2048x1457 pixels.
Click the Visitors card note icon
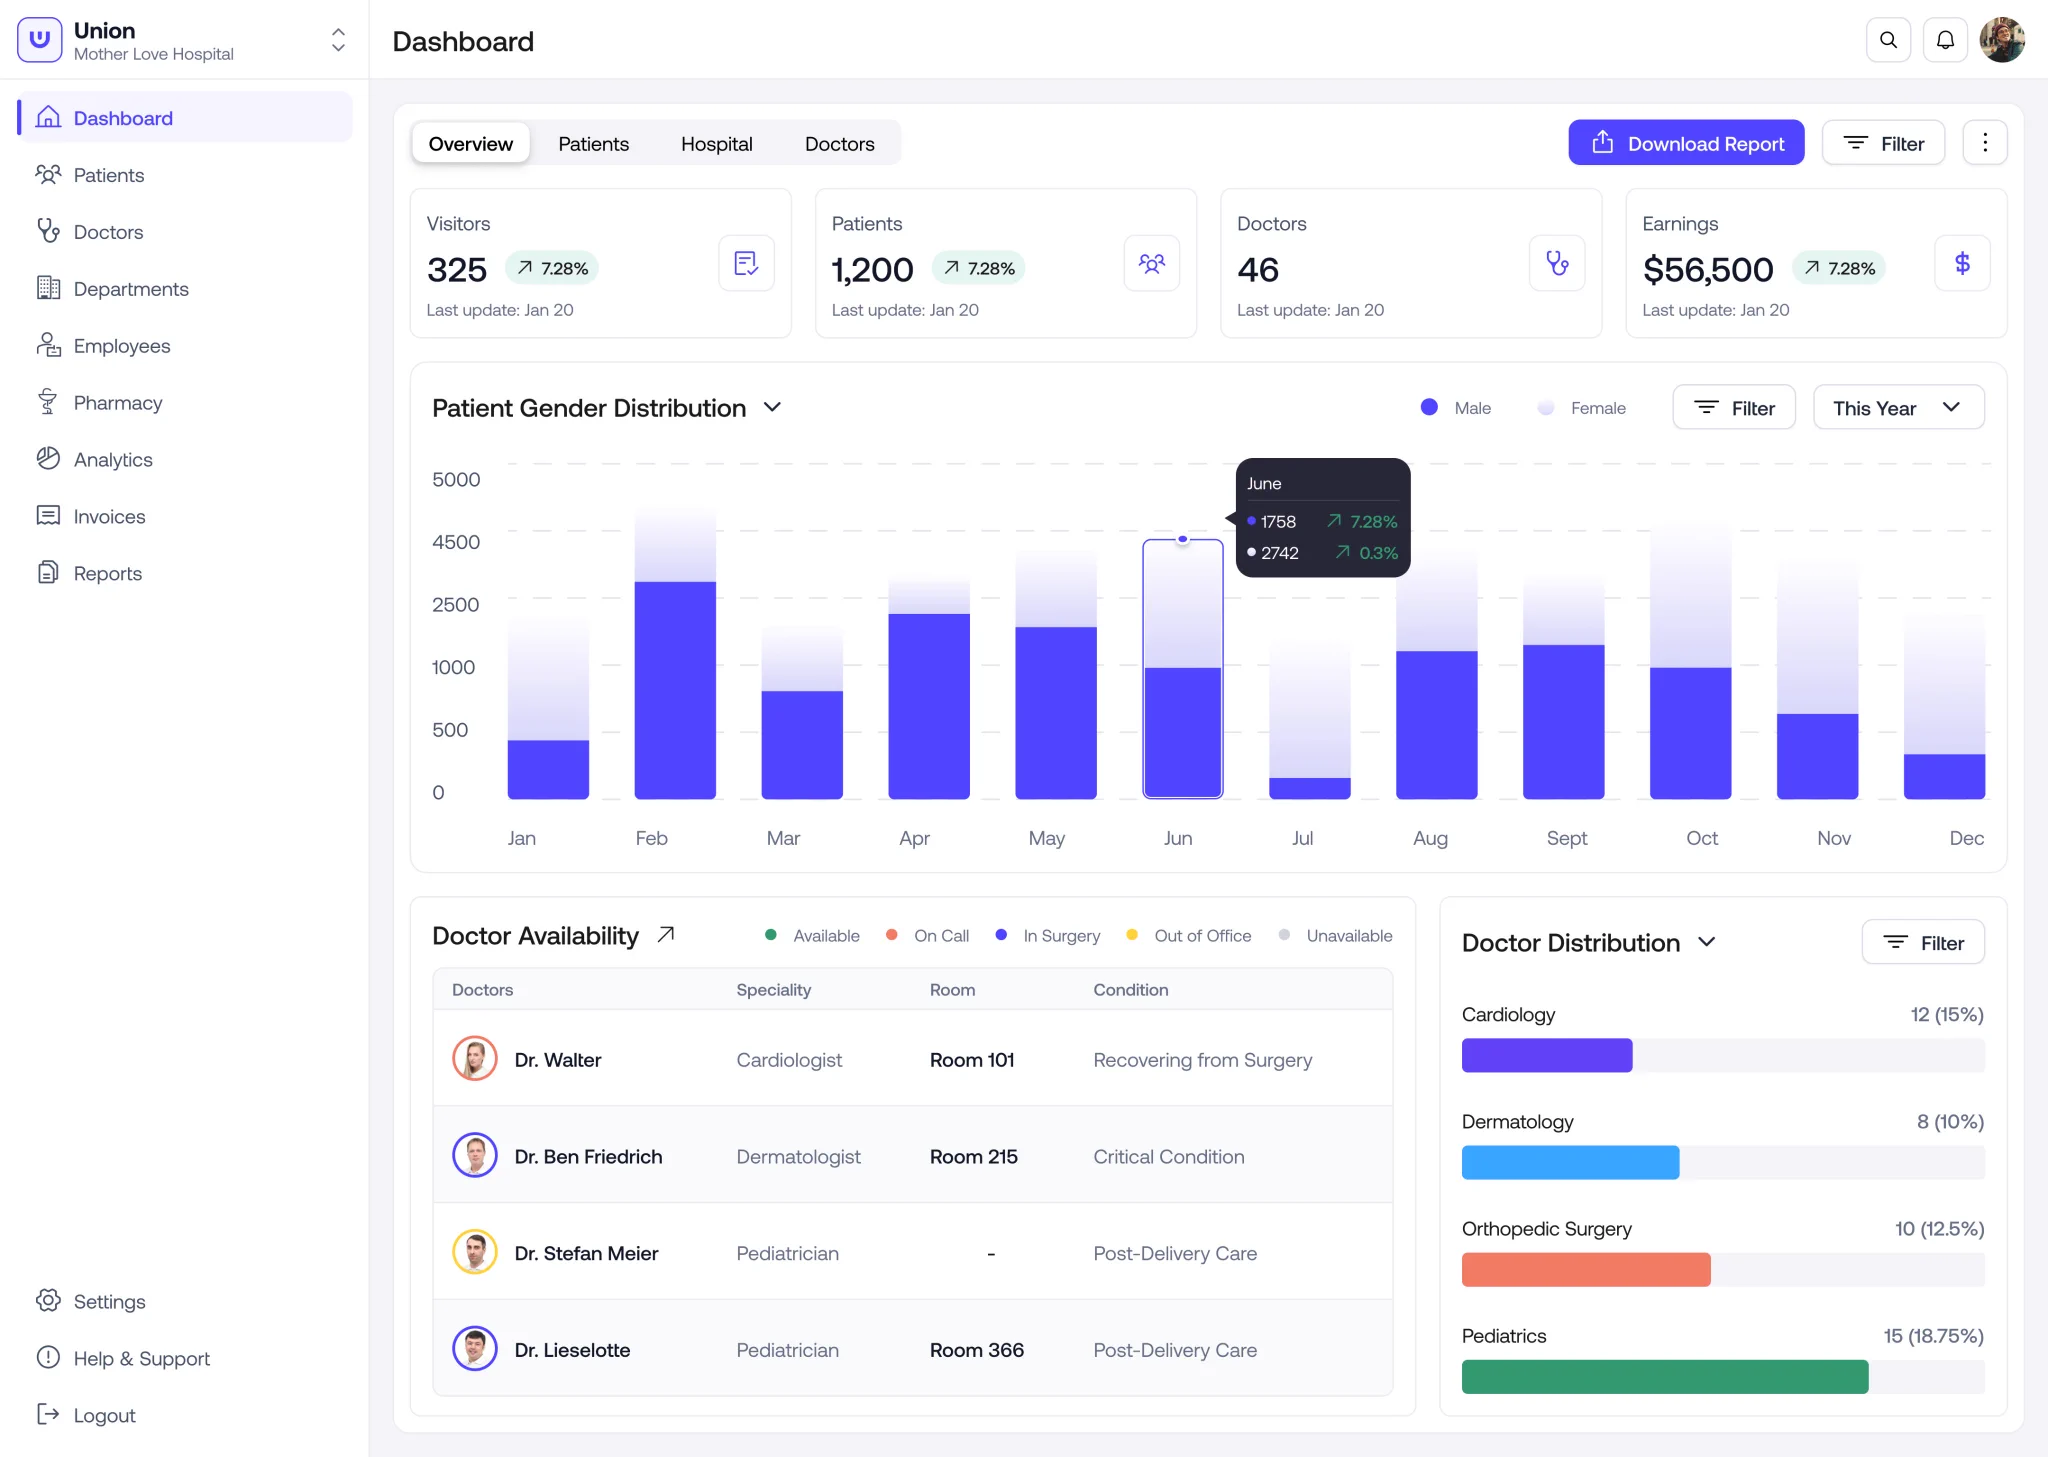[x=746, y=263]
